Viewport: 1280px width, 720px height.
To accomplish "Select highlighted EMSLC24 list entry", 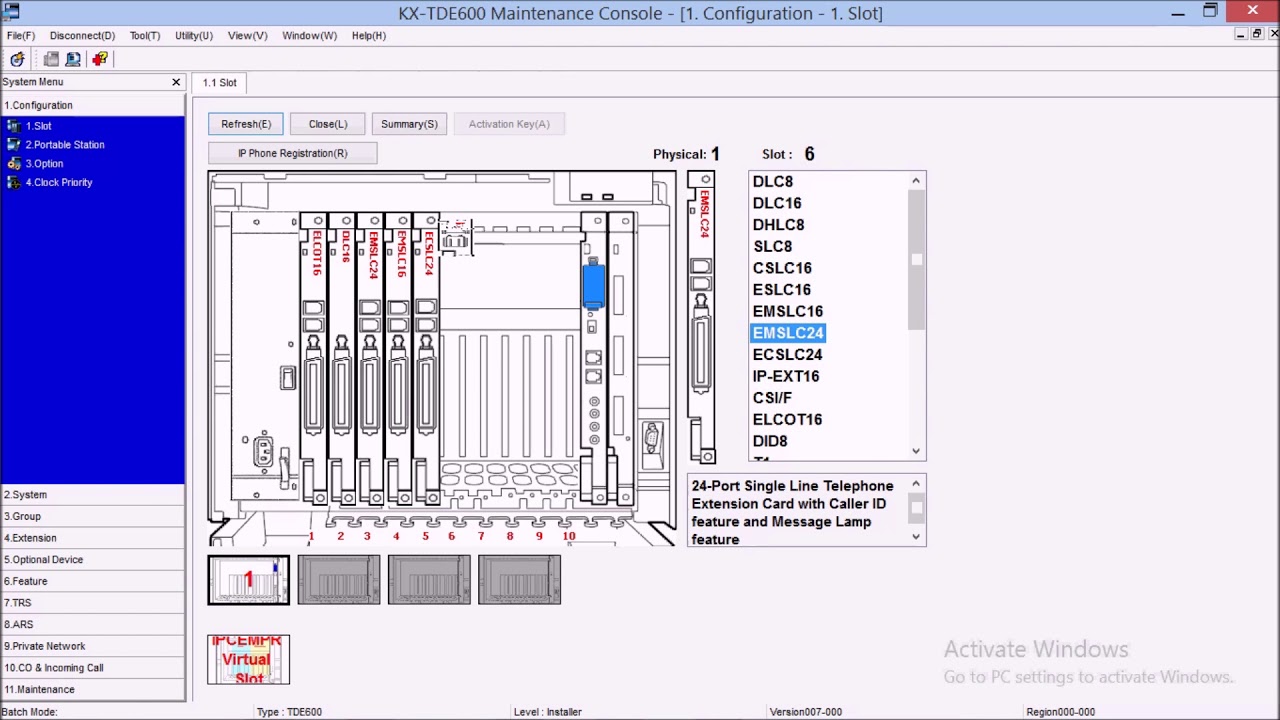I will click(x=788, y=333).
